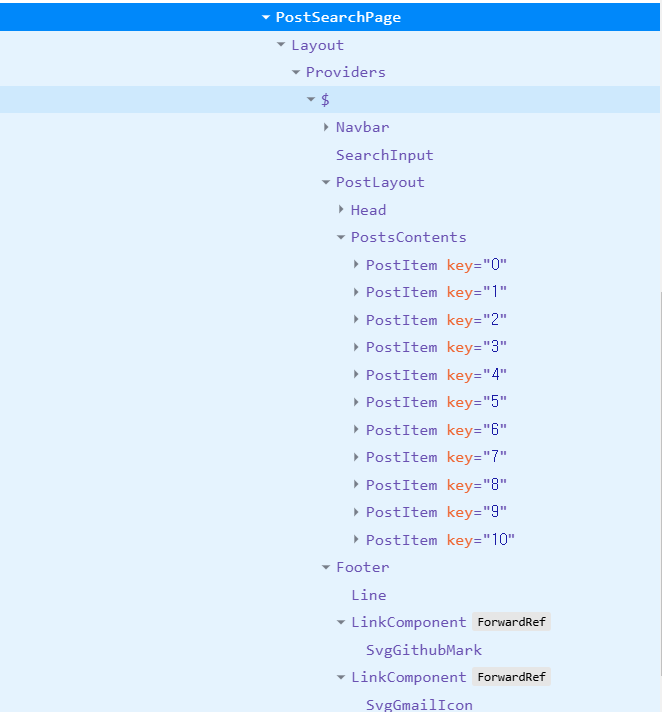Select PostItem with key "0"
This screenshot has width=662, height=712.
point(436,265)
